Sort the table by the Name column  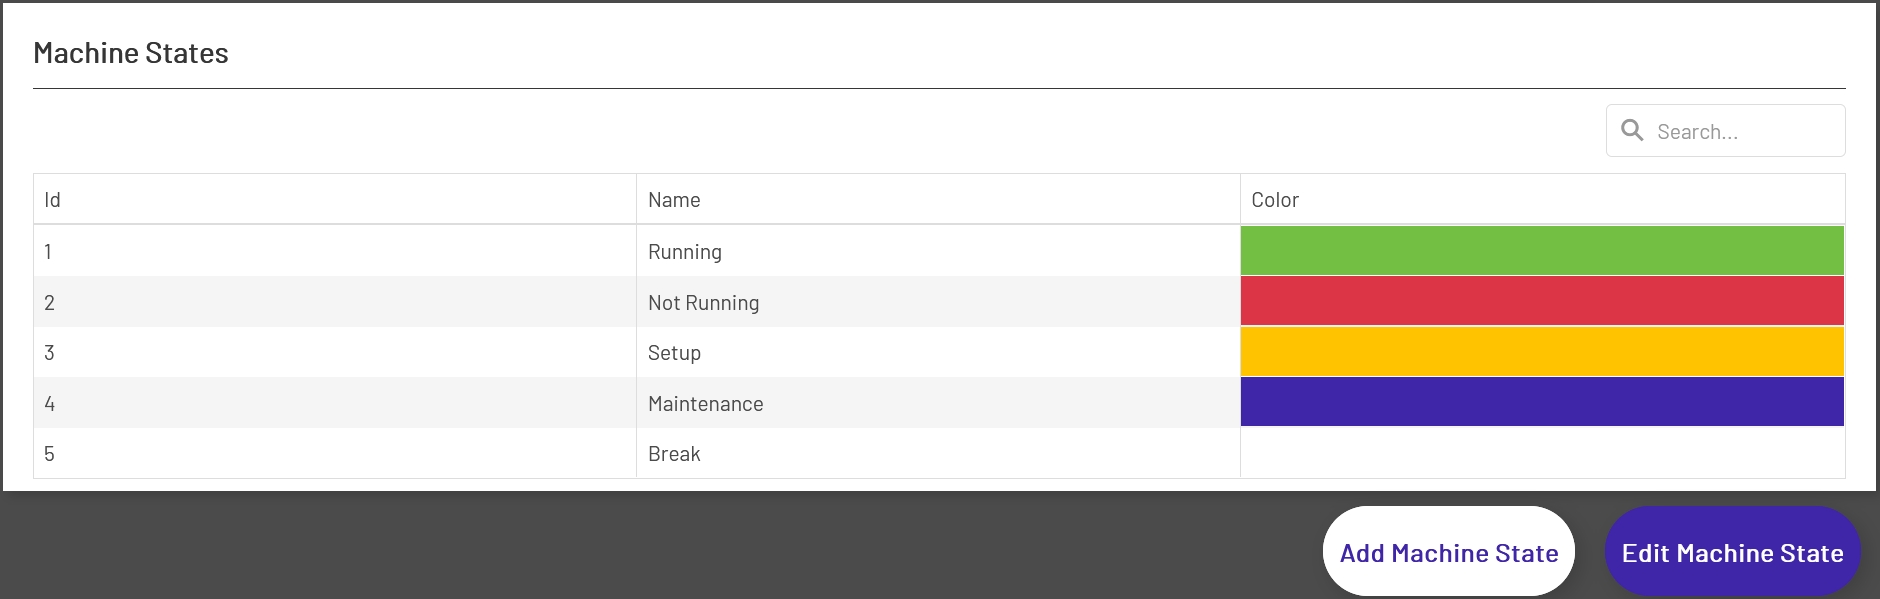[673, 199]
